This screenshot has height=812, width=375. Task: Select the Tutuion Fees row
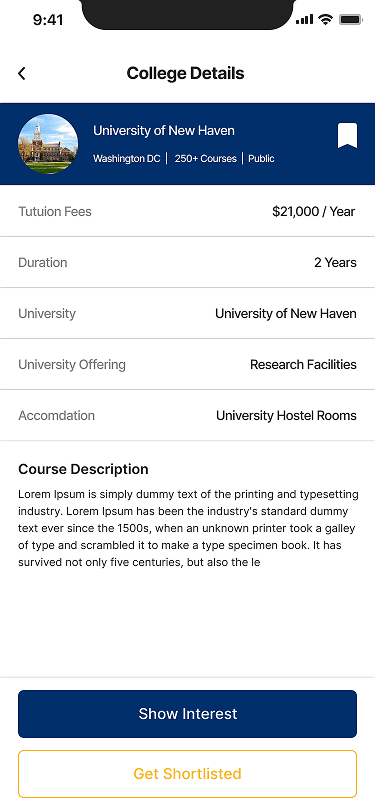(x=188, y=211)
